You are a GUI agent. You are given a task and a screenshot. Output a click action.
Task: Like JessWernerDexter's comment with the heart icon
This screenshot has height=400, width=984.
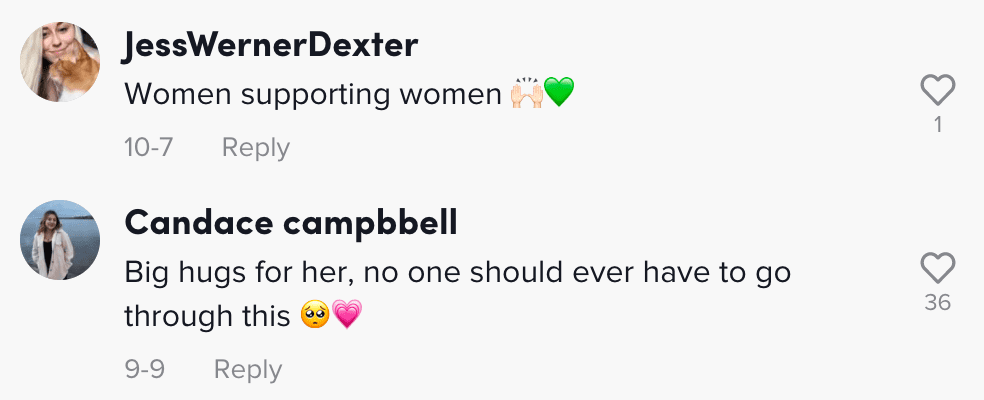point(938,90)
